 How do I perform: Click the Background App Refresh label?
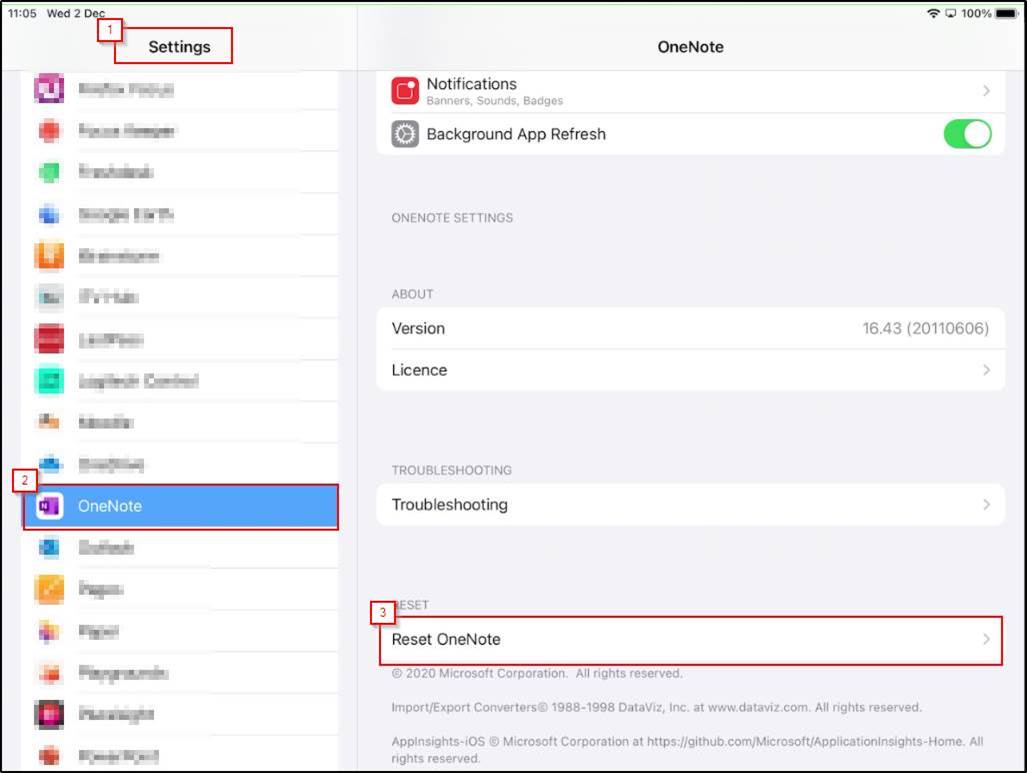(516, 134)
